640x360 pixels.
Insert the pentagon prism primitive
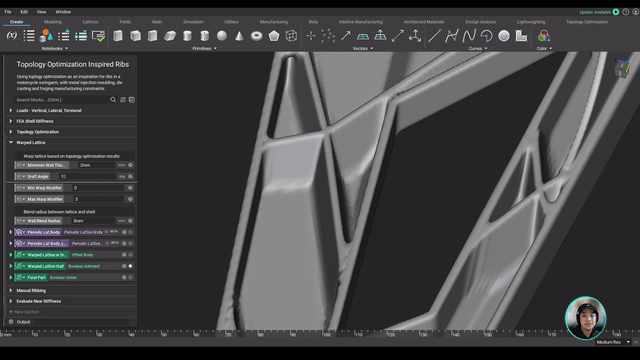click(x=274, y=36)
